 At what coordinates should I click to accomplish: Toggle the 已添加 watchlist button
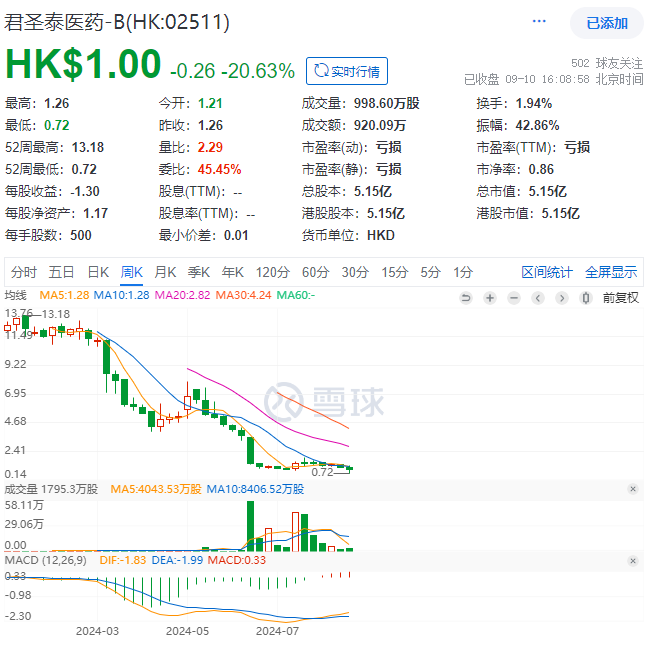click(606, 23)
